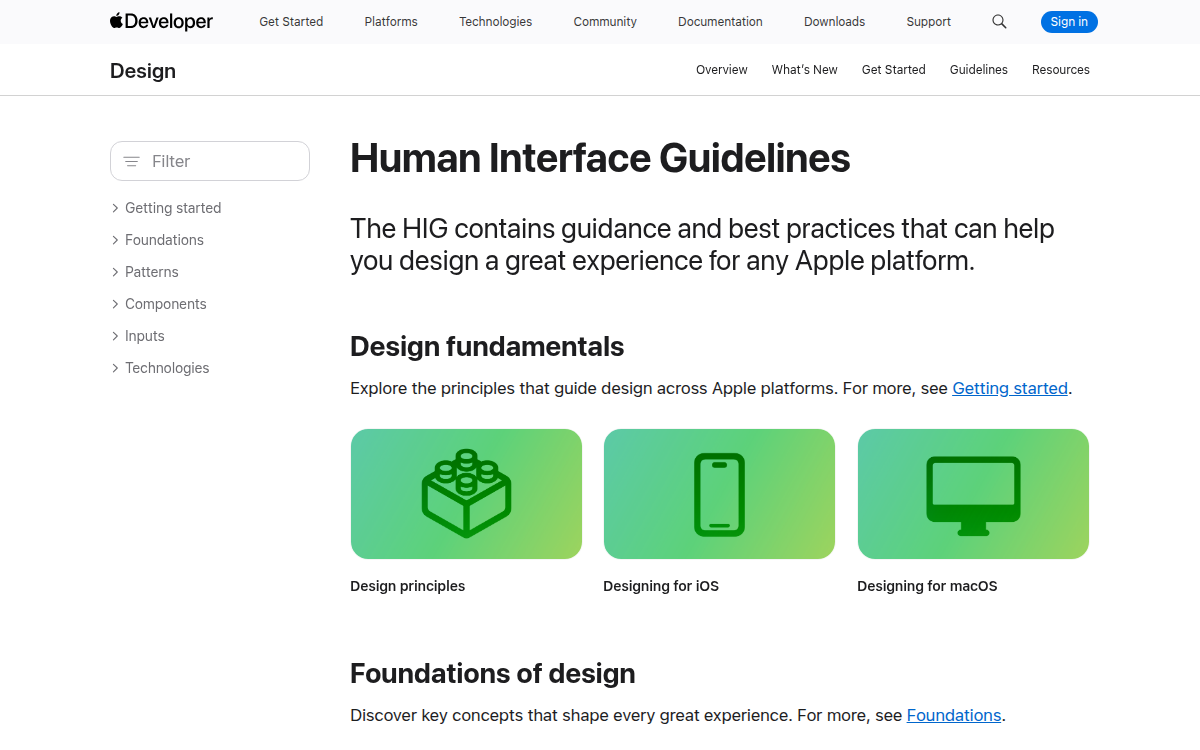
Task: Go to the Resources tab
Action: coord(1061,70)
